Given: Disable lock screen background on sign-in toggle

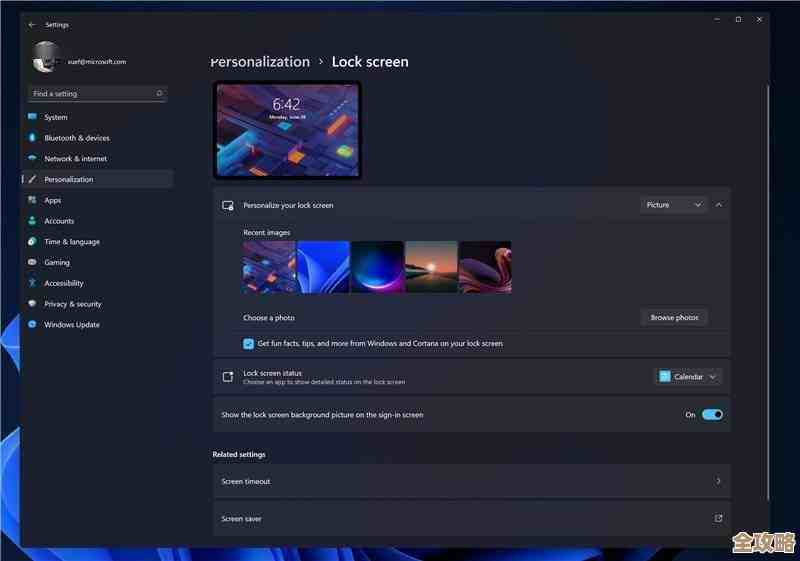Looking at the screenshot, I should tap(712, 414).
